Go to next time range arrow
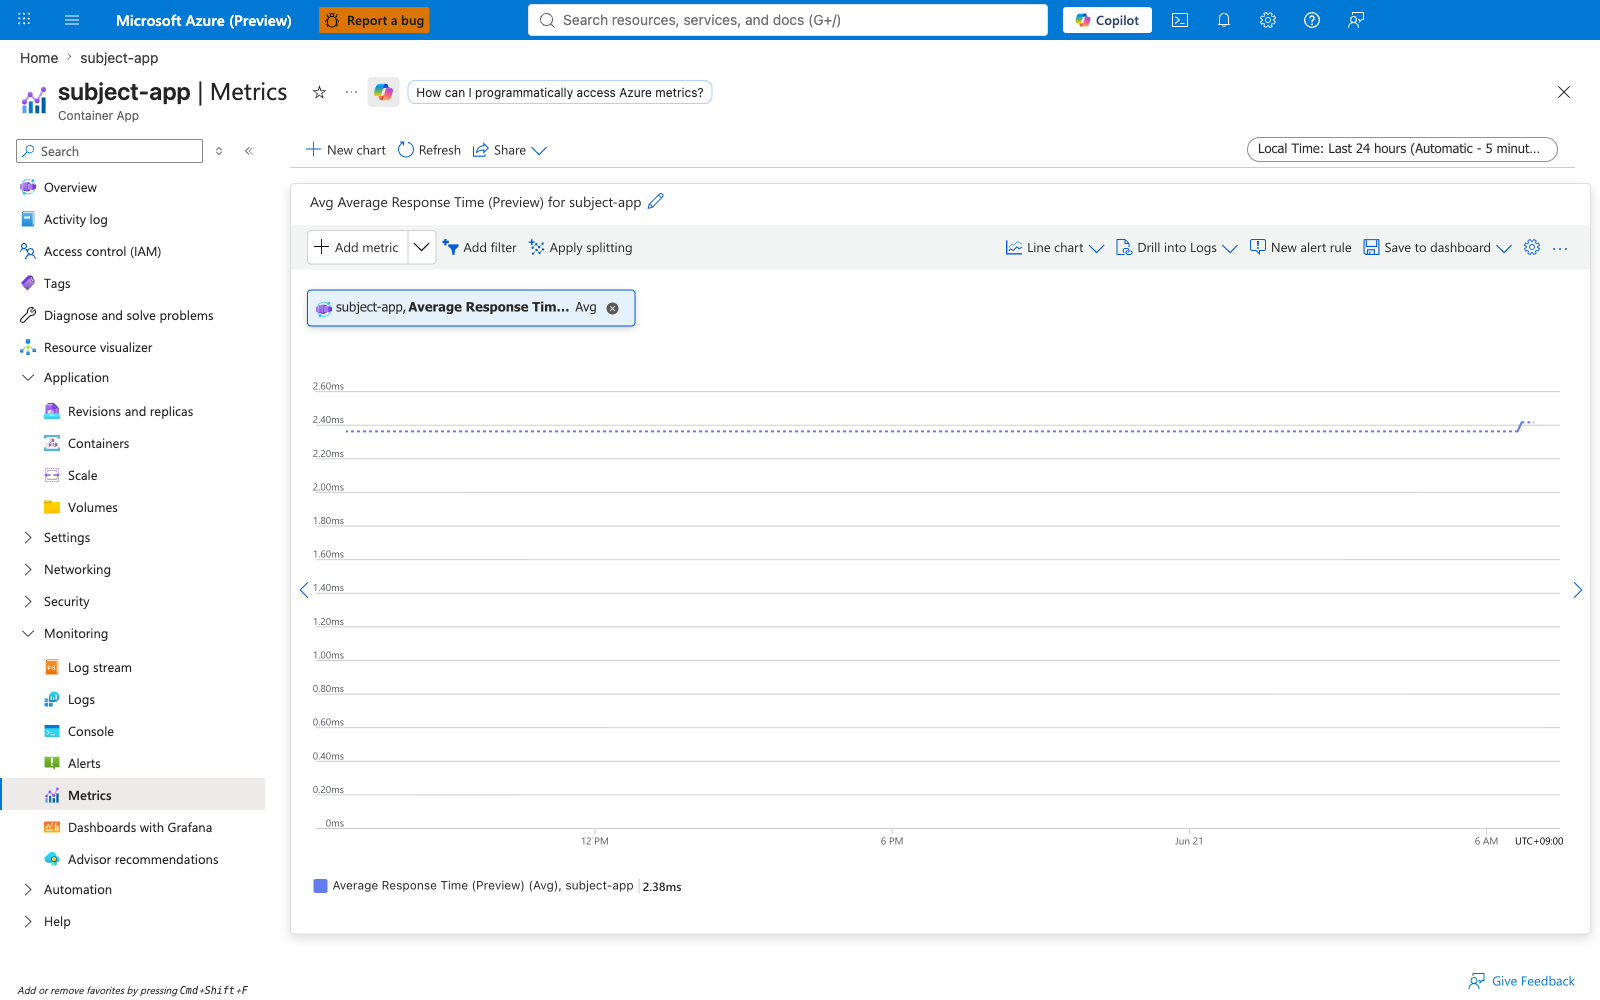The image size is (1600, 1000). 1578,590
